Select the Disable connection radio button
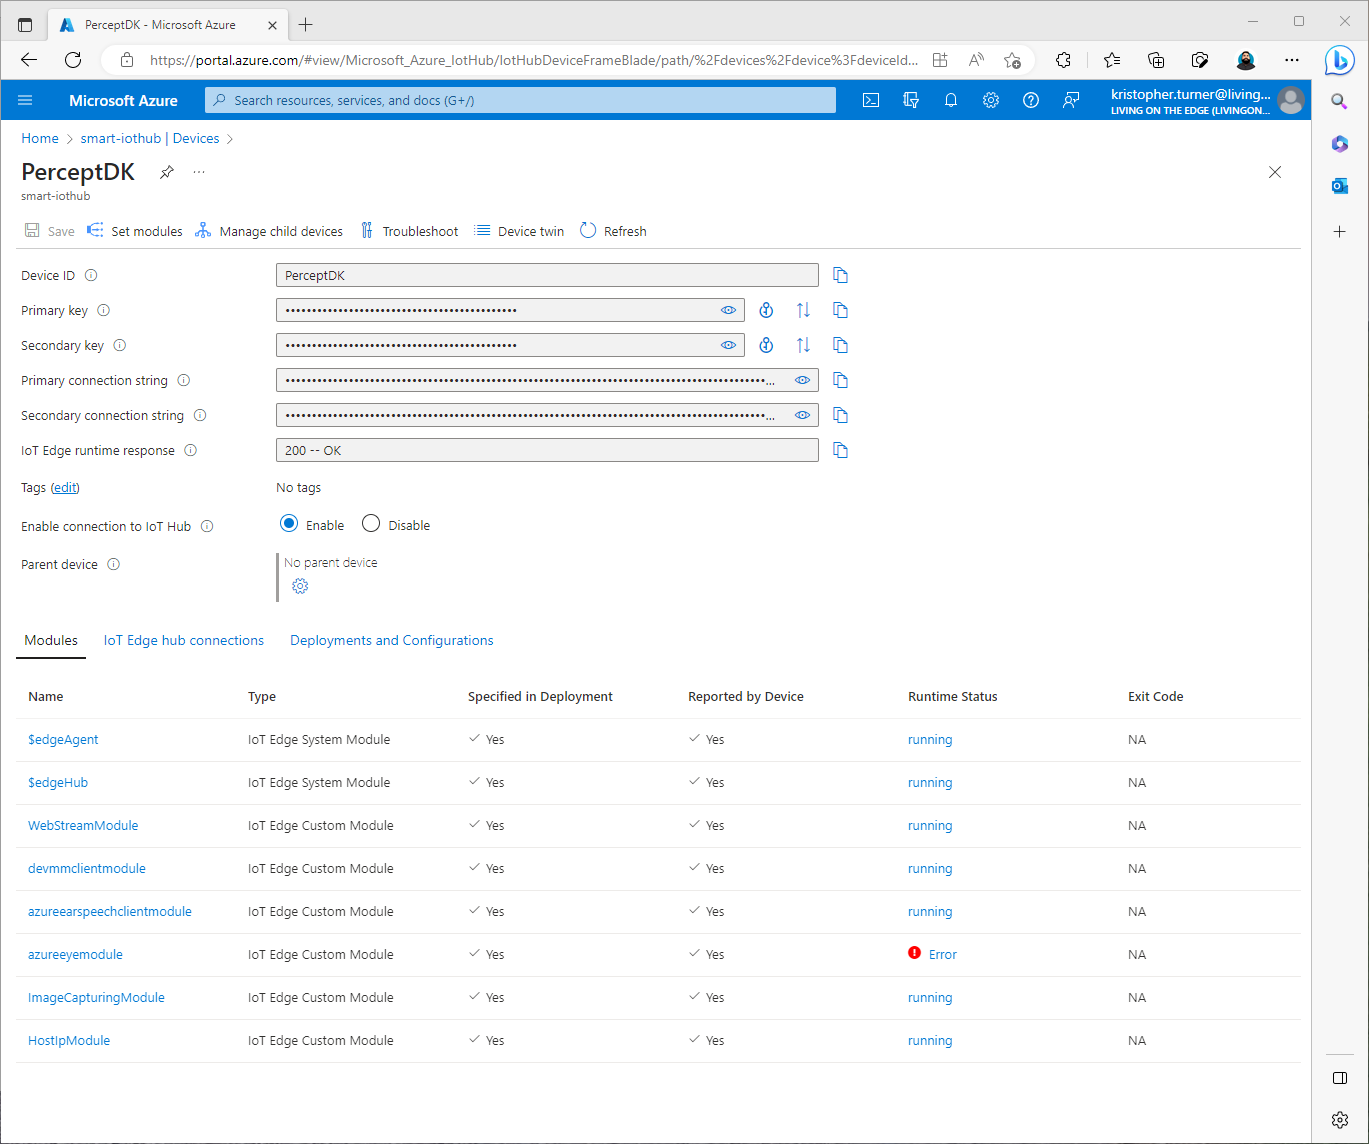1369x1144 pixels. [x=371, y=524]
